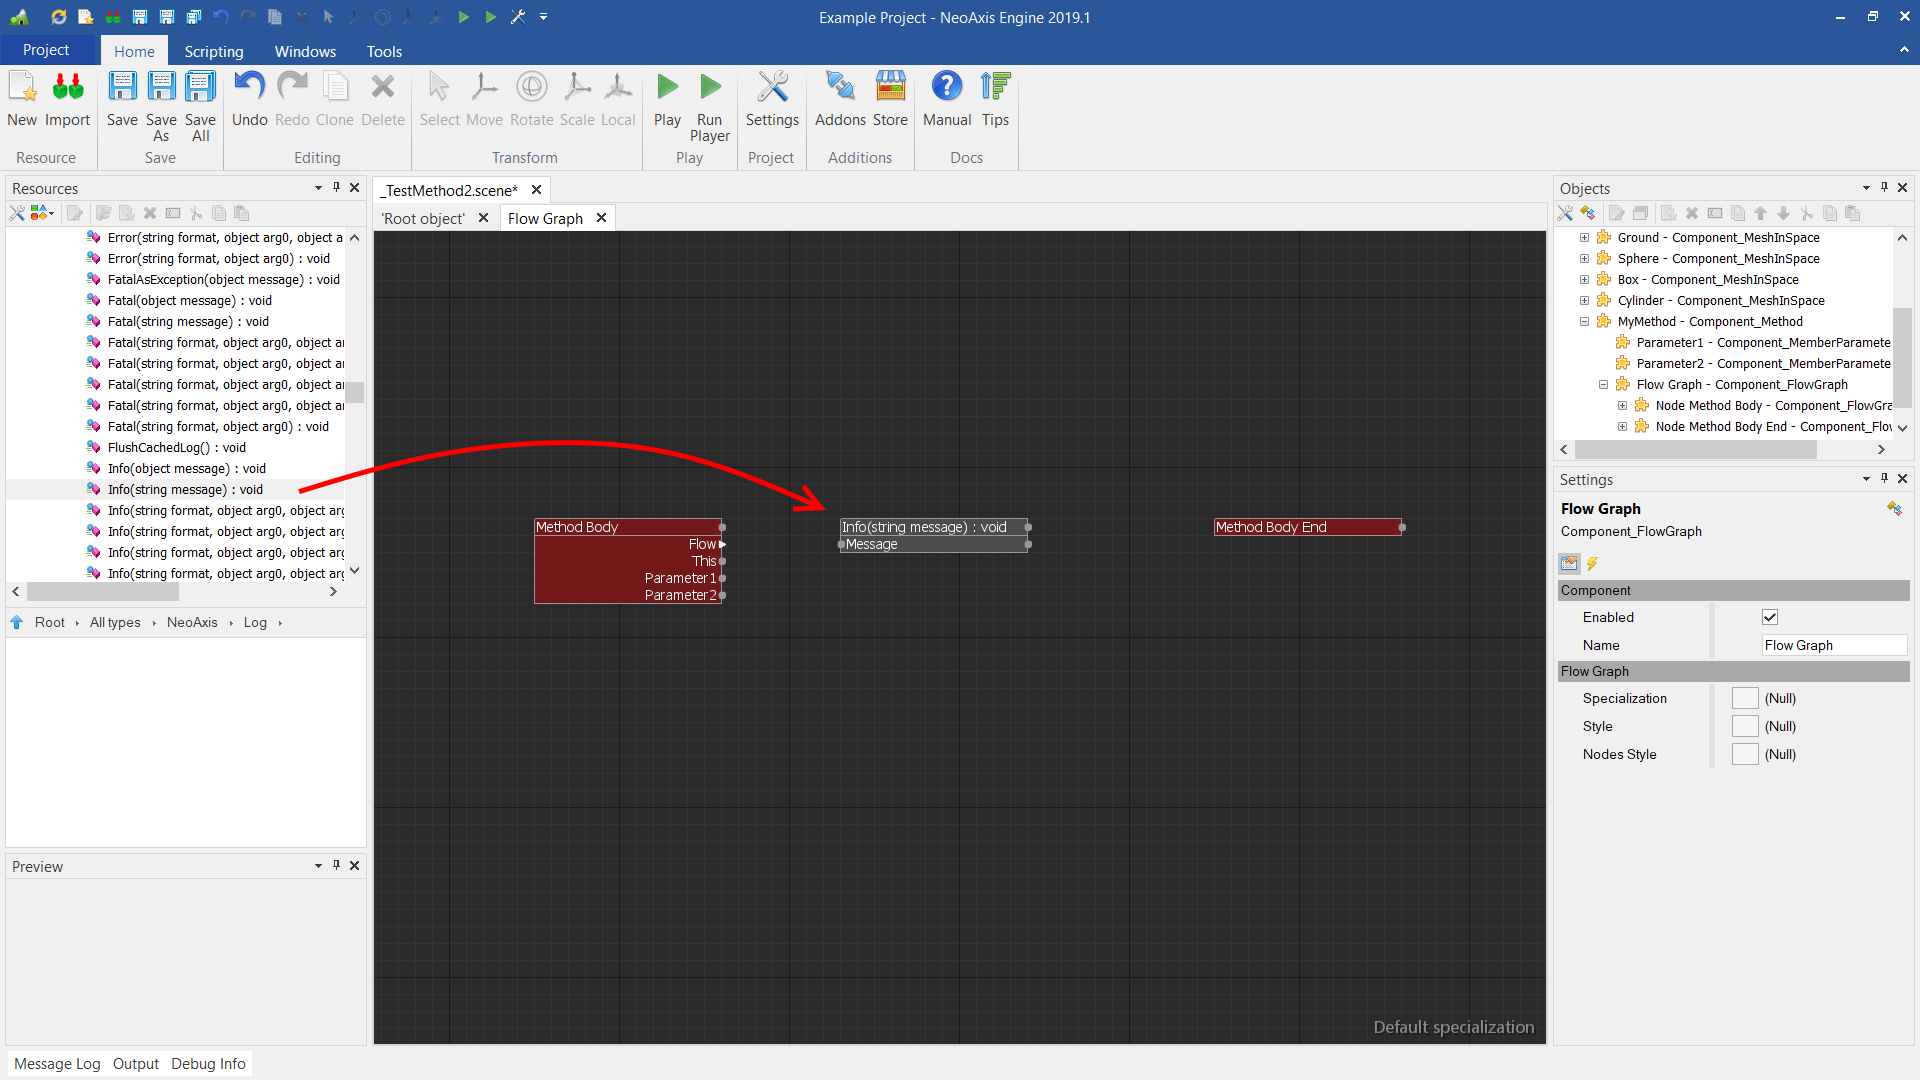Click the Specialization null value box
The width and height of the screenshot is (1920, 1080).
pyautogui.click(x=1745, y=698)
